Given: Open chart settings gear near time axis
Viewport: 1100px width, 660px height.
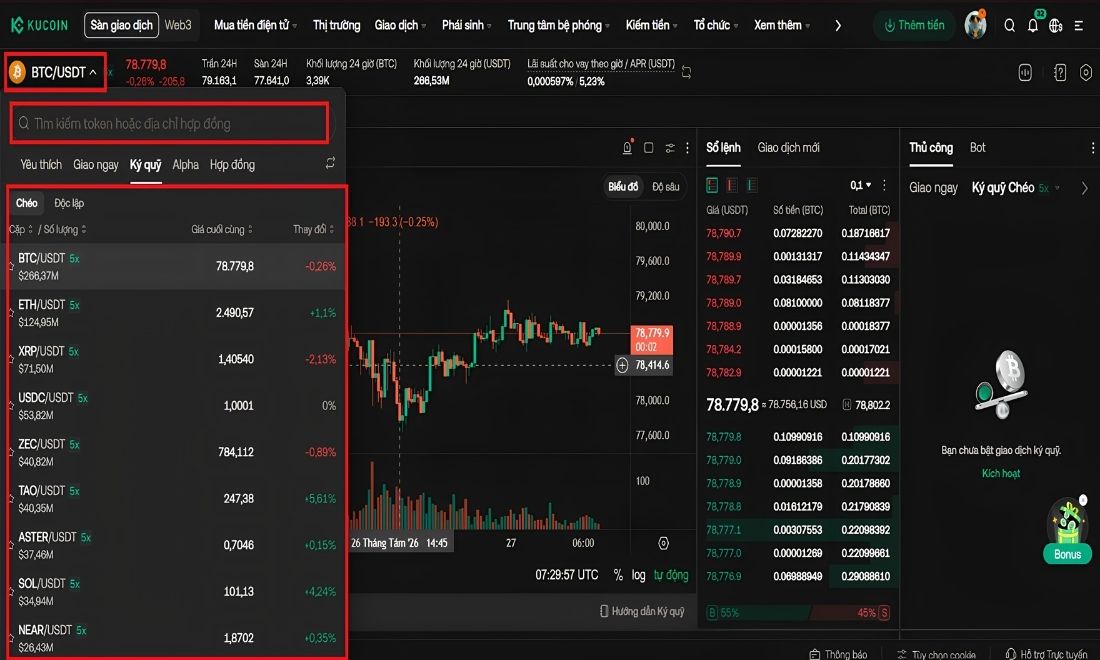Looking at the screenshot, I should tap(663, 543).
